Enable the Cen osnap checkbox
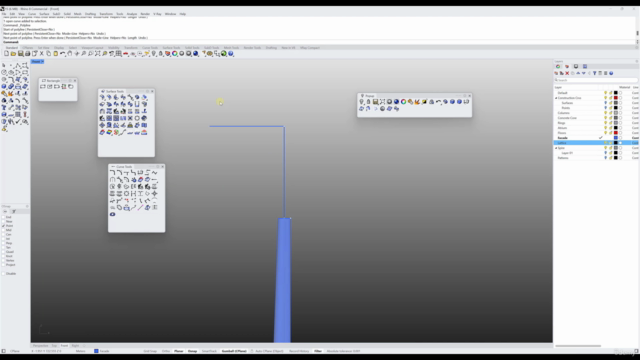 pyautogui.click(x=4, y=235)
